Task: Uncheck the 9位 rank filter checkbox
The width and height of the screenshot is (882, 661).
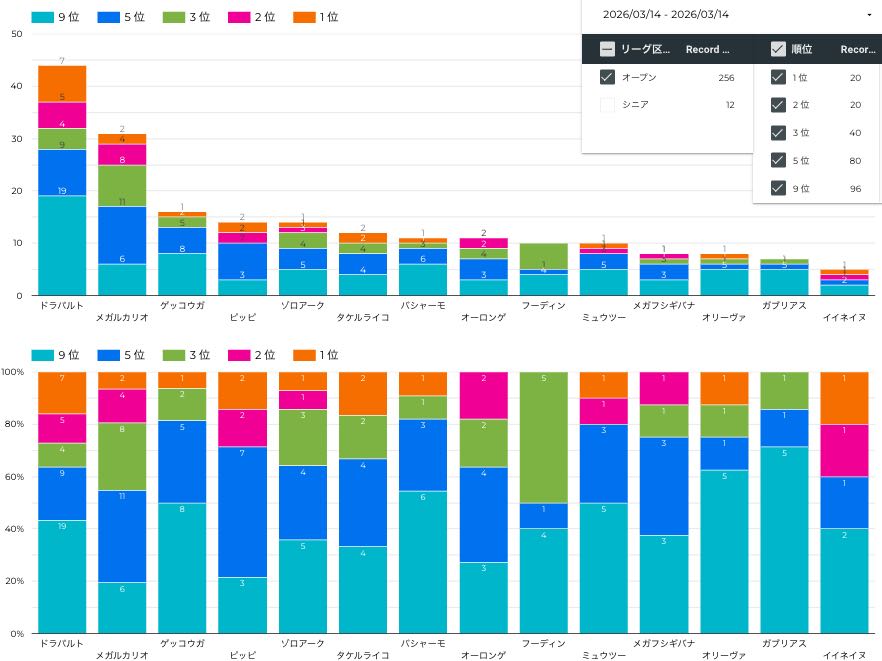Action: coord(777,188)
